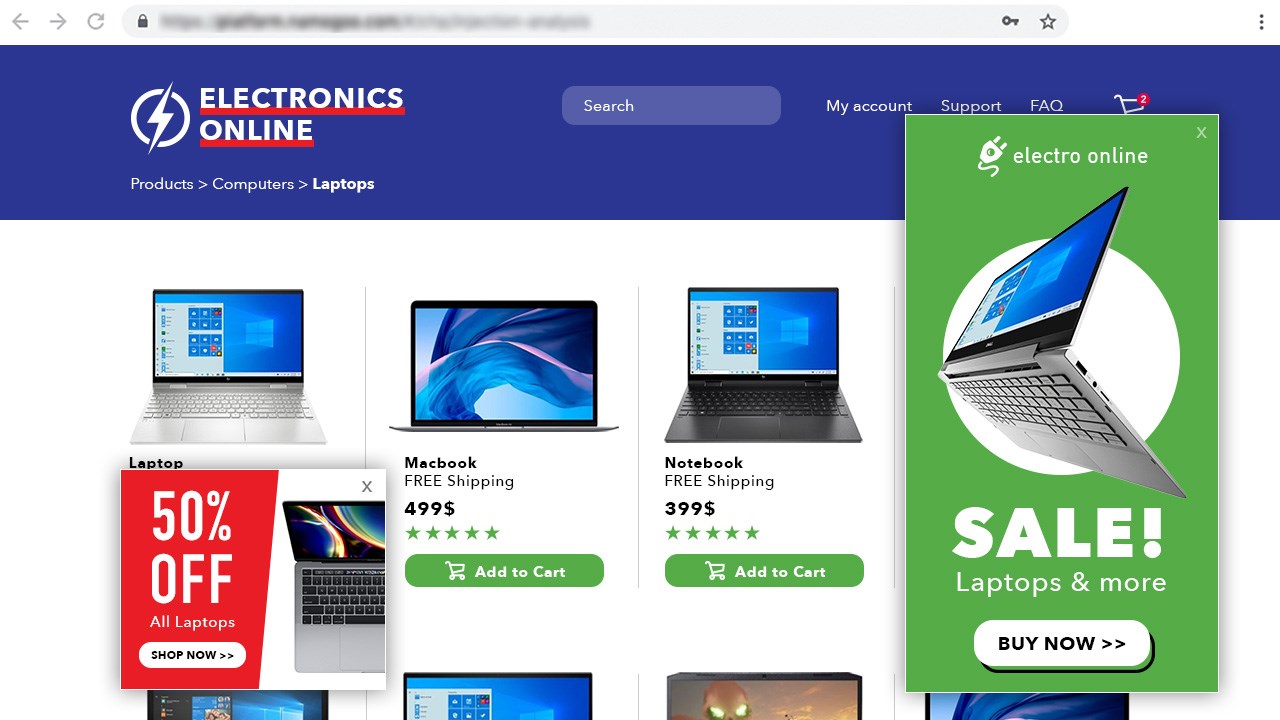
Task: Open the Macbook product image
Action: 504,366
